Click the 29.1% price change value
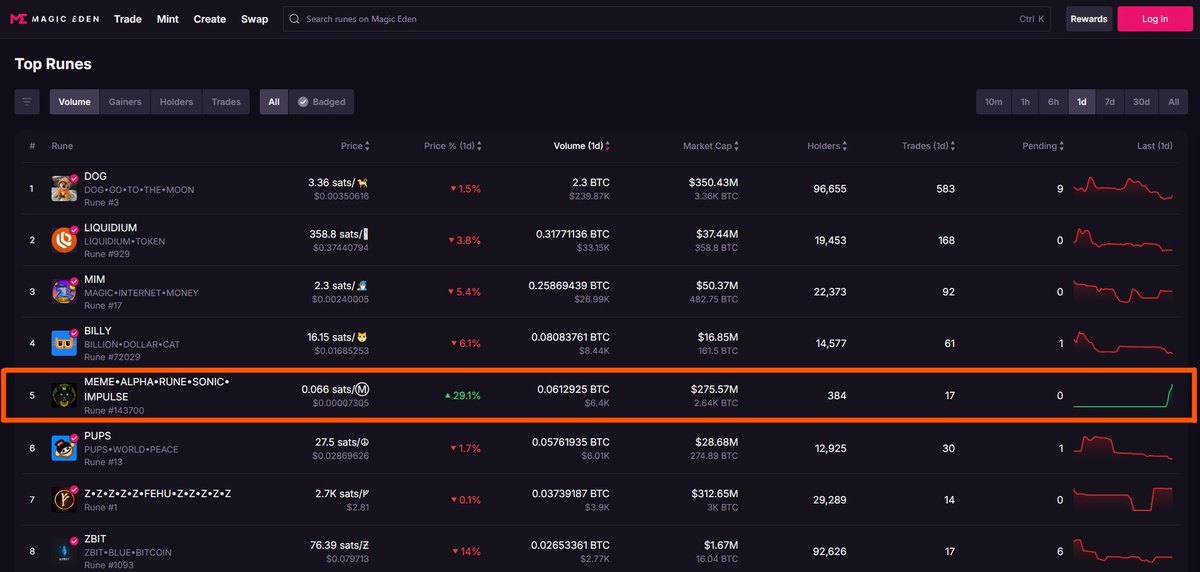Viewport: 1200px width, 572px height. point(462,396)
